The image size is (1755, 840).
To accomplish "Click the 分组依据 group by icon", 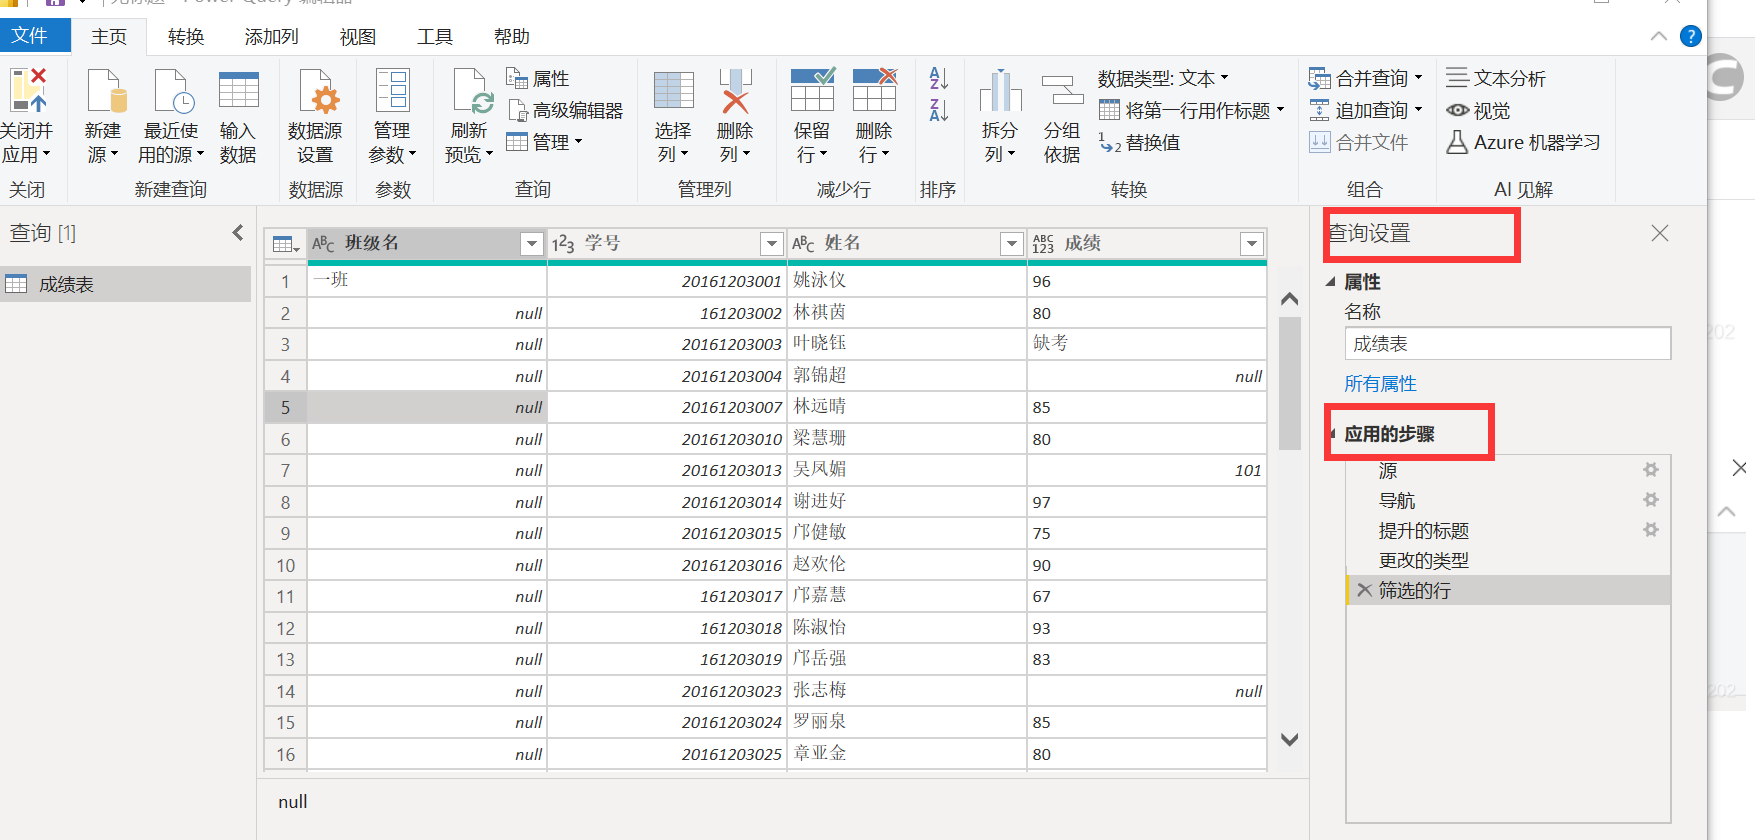I will 1062,91.
